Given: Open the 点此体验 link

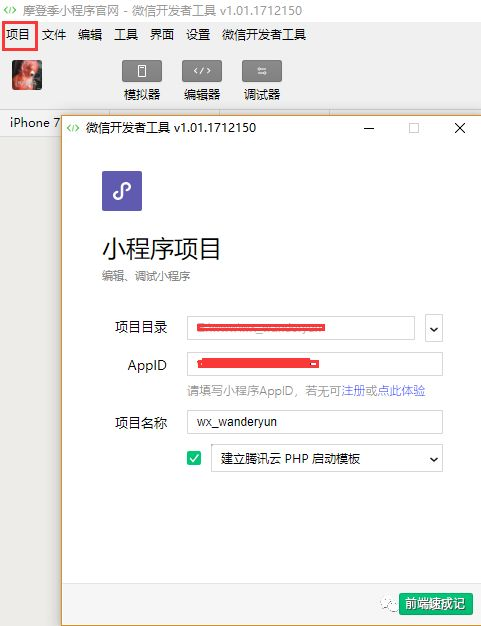Looking at the screenshot, I should pos(401,390).
